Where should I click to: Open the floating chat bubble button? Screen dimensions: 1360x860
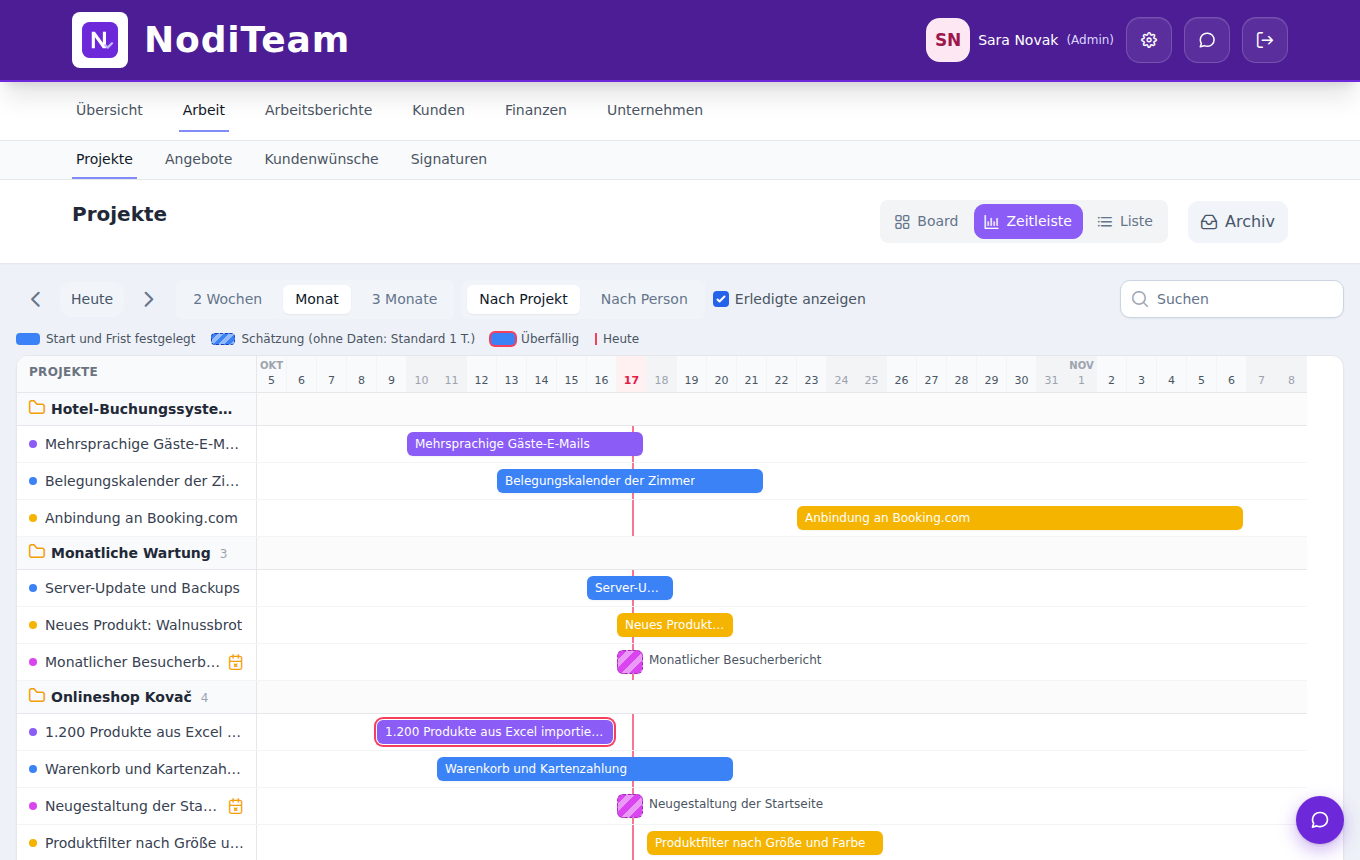(1320, 820)
